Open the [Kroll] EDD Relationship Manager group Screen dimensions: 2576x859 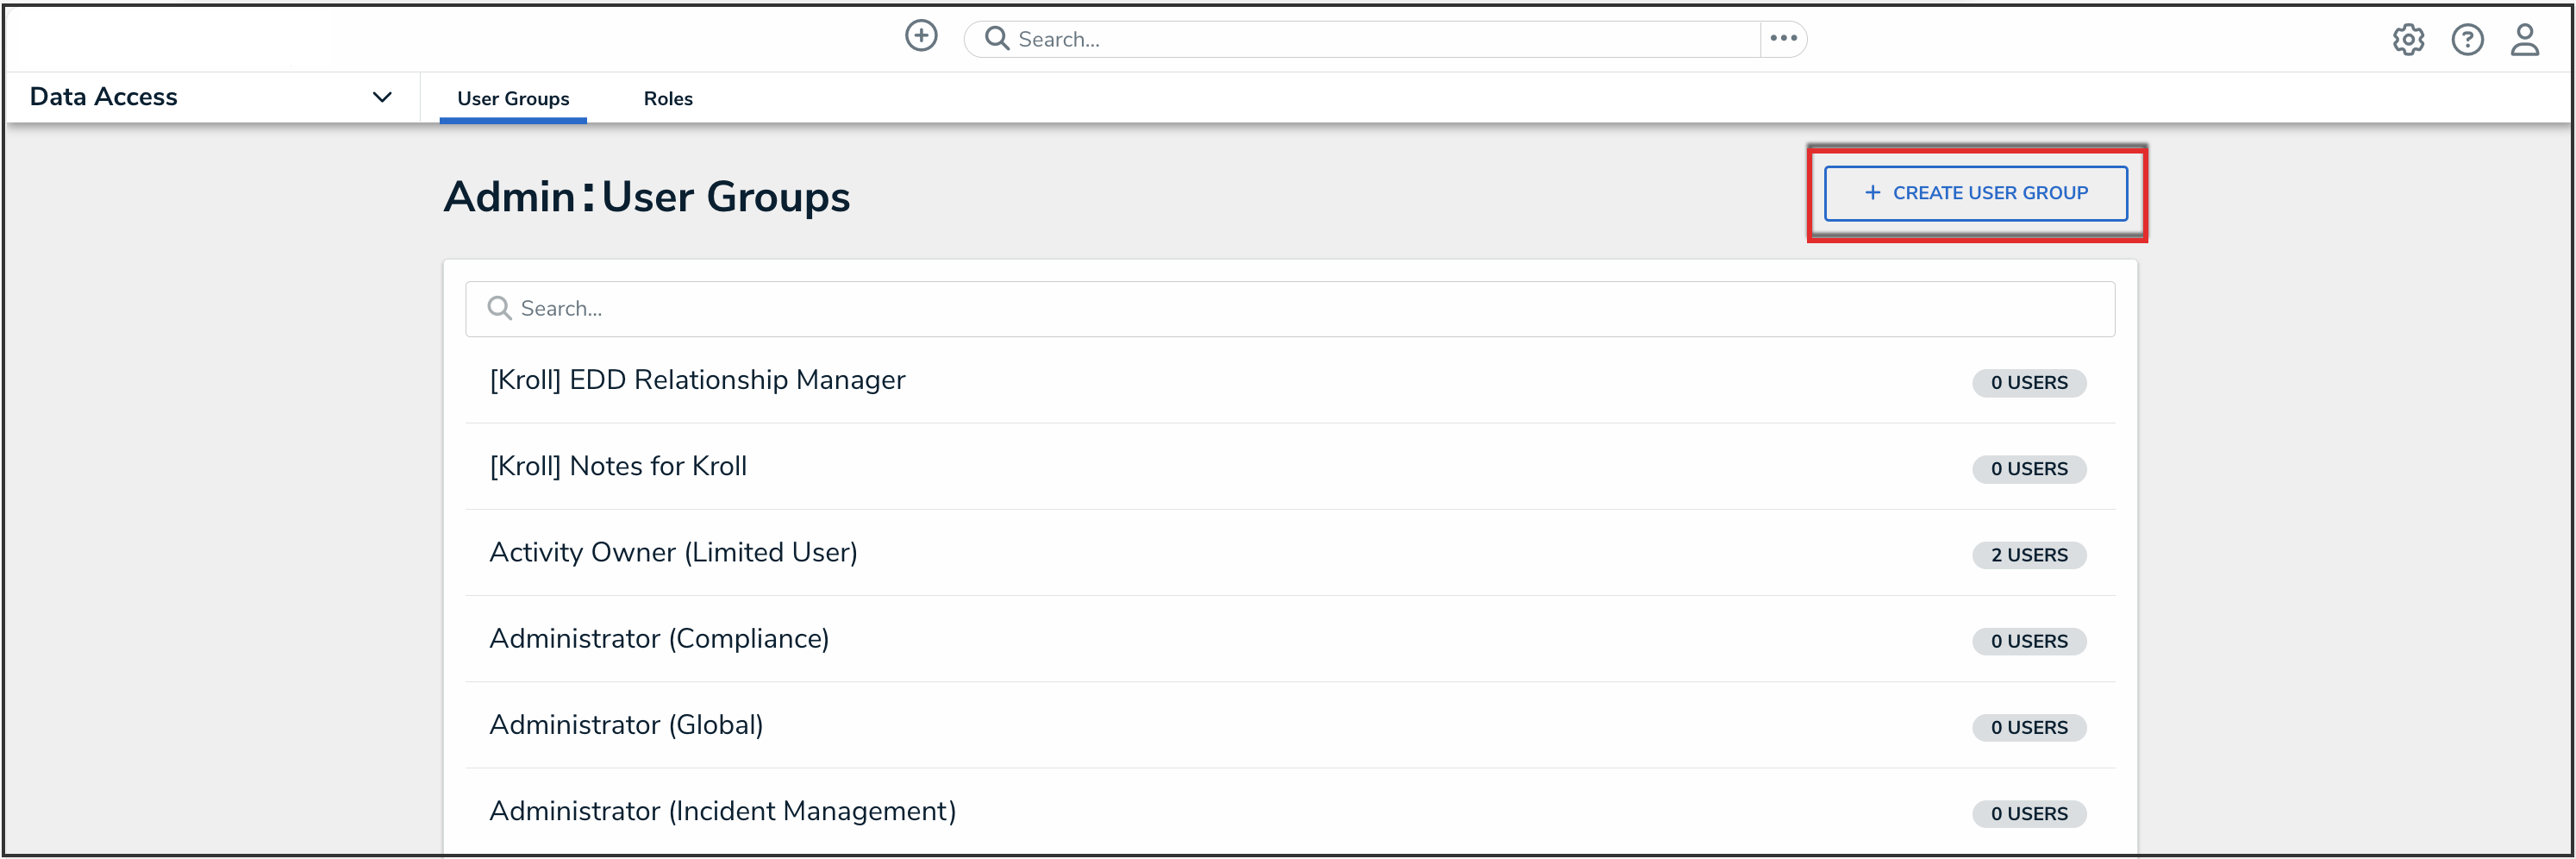pyautogui.click(x=697, y=381)
